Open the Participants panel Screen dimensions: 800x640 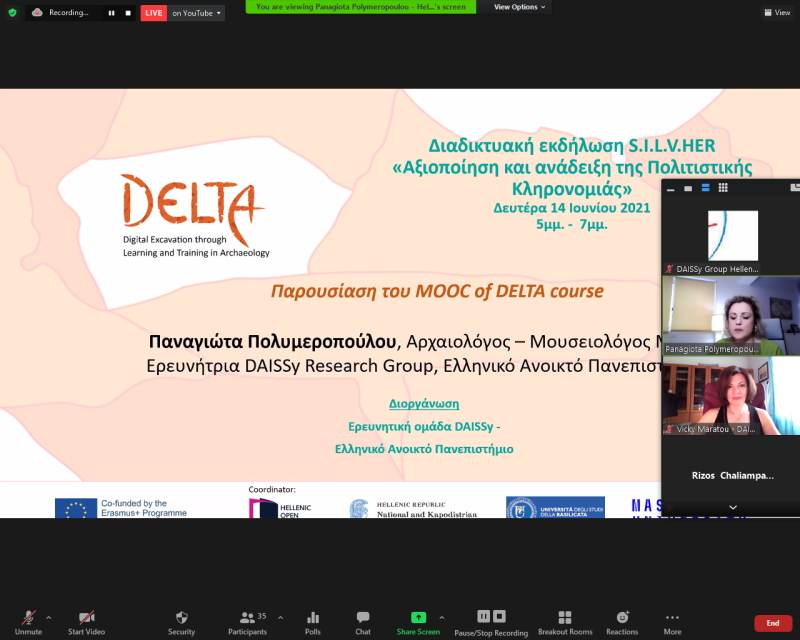[247, 623]
